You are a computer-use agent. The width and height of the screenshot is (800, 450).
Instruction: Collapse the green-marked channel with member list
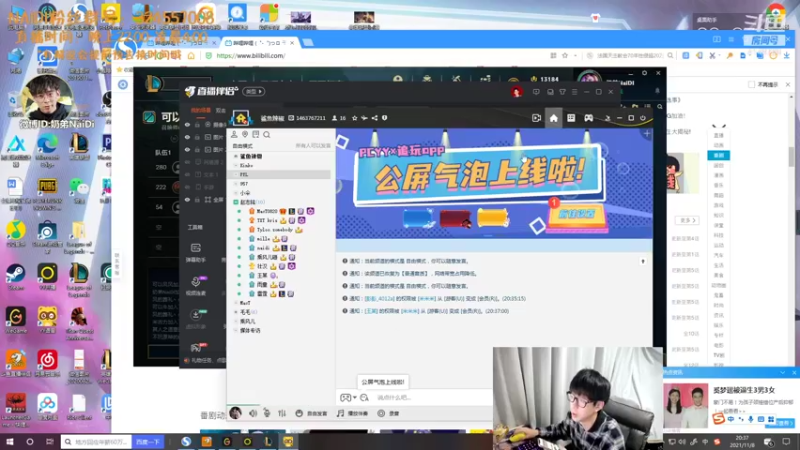click(236, 202)
